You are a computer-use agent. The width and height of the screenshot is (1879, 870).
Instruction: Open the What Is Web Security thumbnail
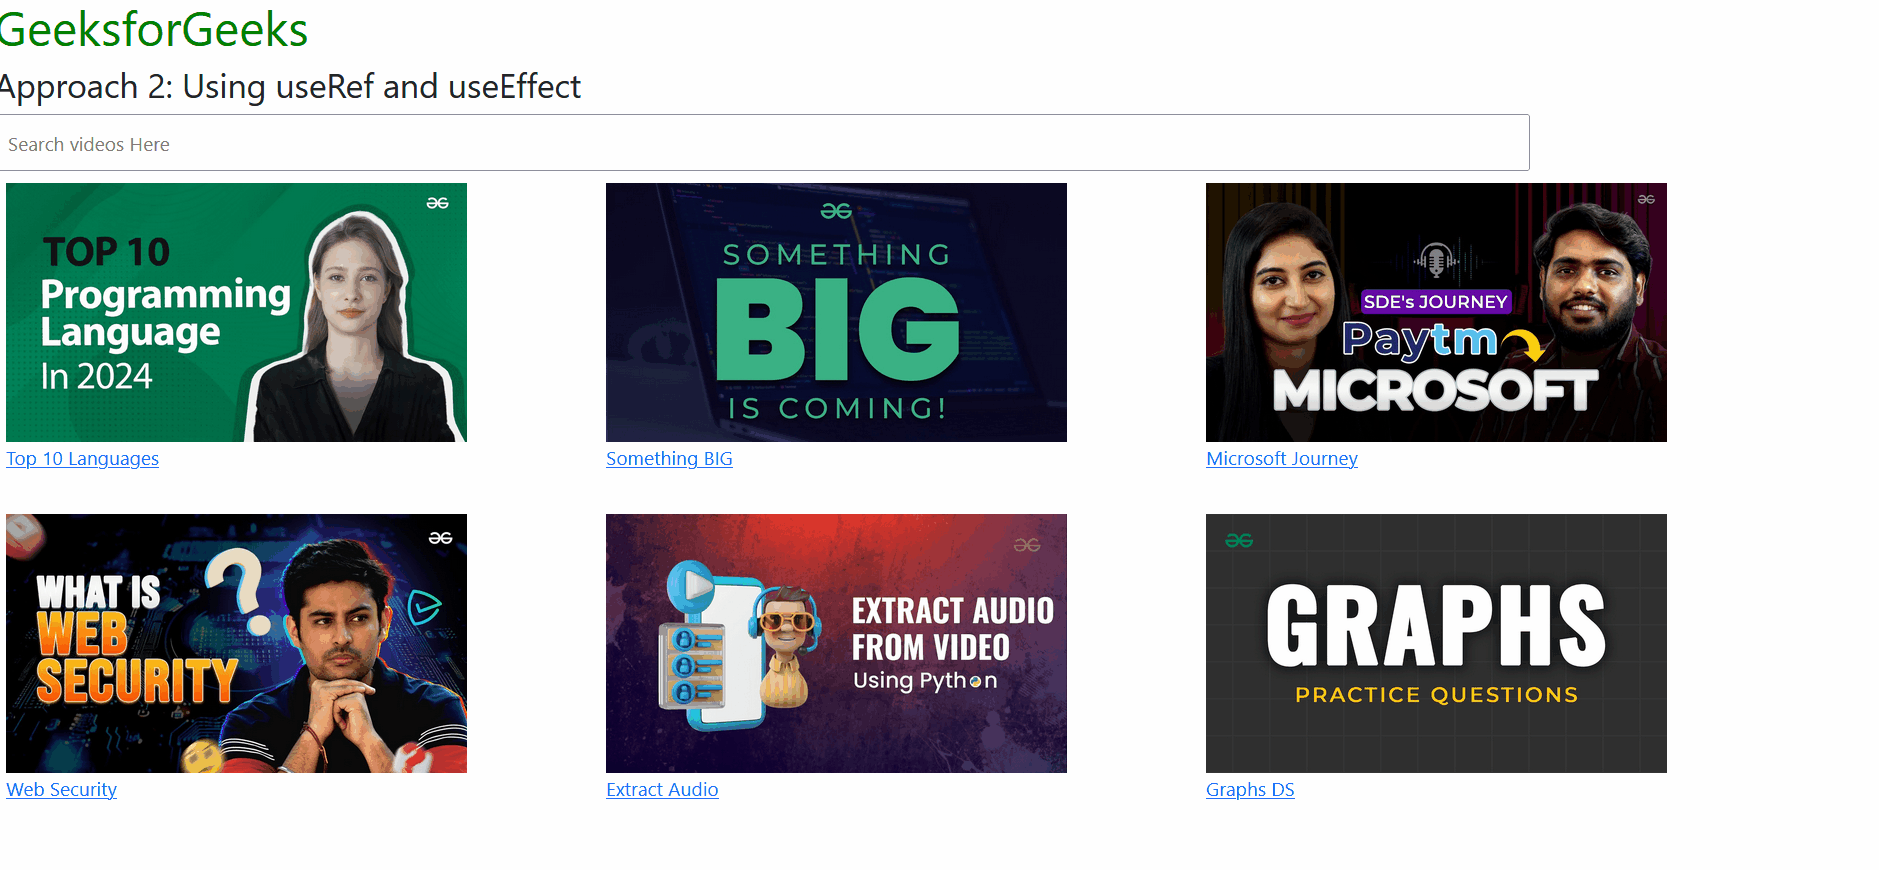click(236, 643)
